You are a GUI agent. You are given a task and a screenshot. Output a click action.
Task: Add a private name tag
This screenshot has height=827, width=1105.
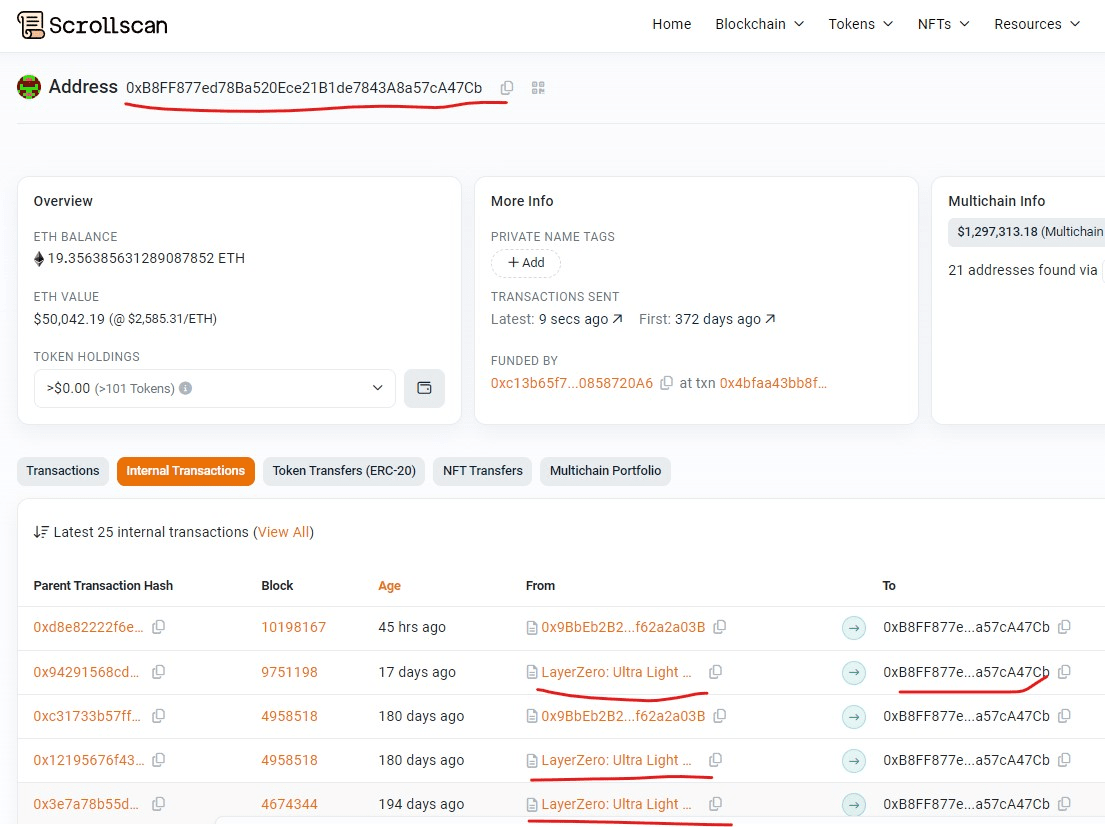pyautogui.click(x=526, y=263)
